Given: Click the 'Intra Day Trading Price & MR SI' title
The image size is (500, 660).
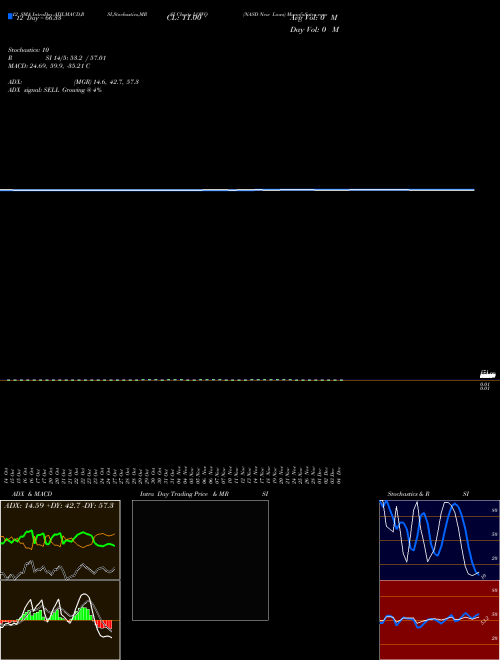Looking at the screenshot, I should click(204, 494).
